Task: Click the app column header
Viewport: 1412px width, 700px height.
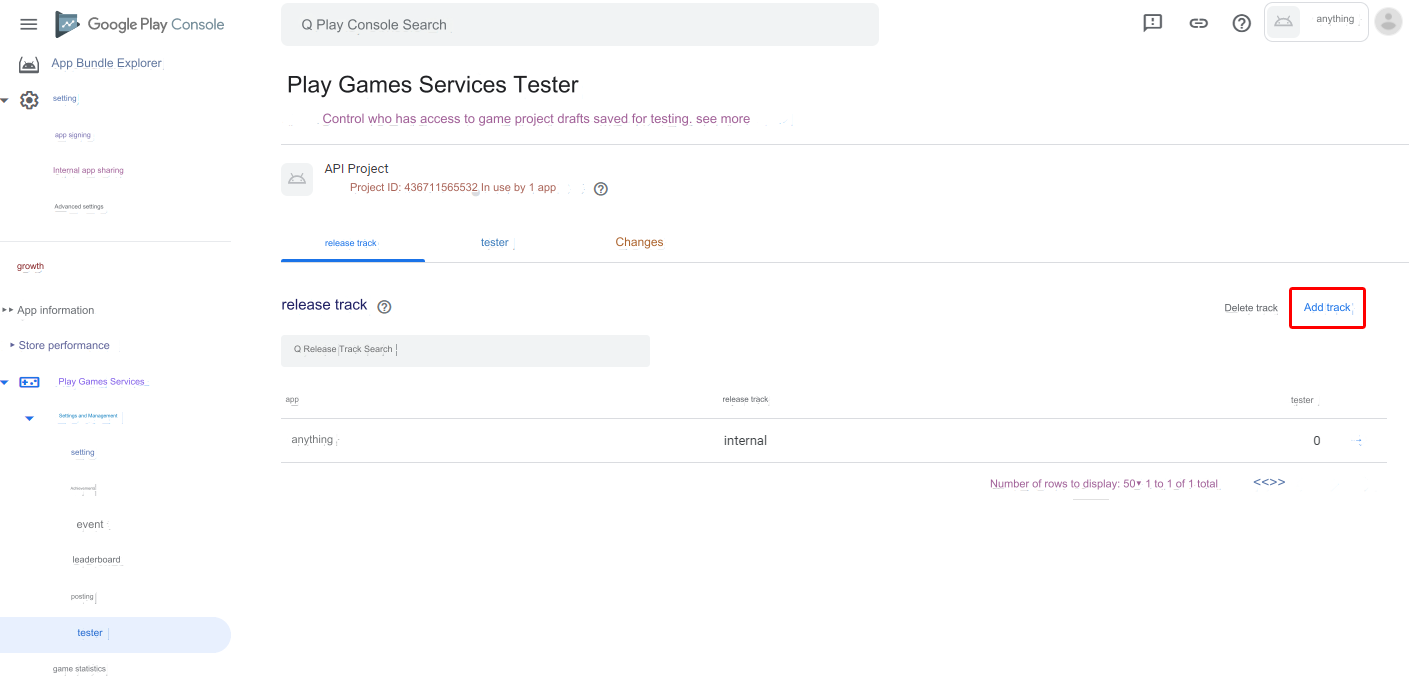Action: coord(292,400)
